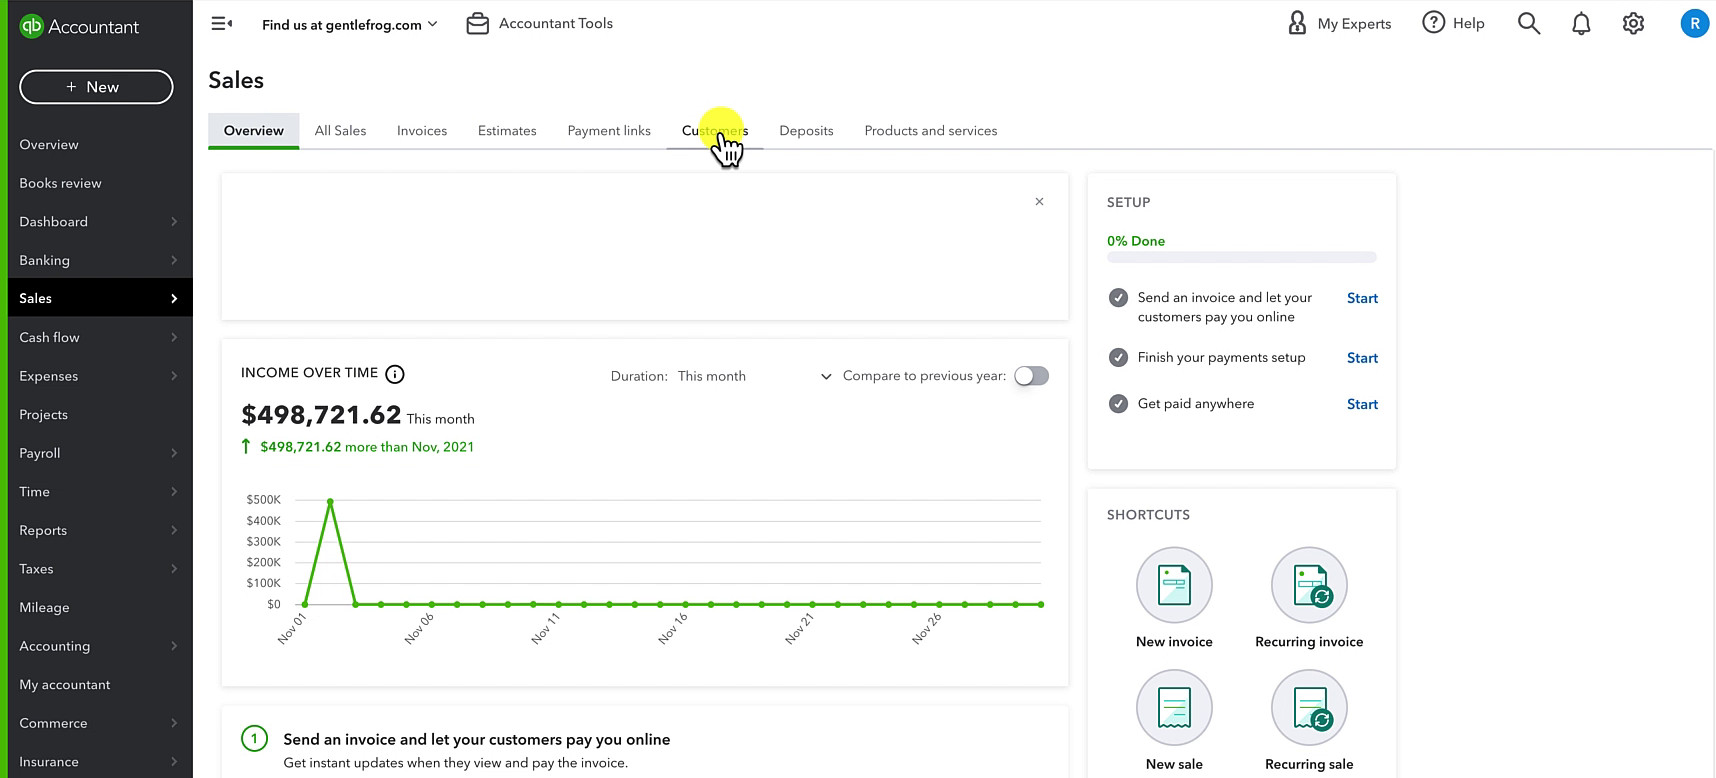Image resolution: width=1716 pixels, height=778 pixels.
Task: Check the 'Get paid anywhere' circle
Action: (x=1119, y=404)
